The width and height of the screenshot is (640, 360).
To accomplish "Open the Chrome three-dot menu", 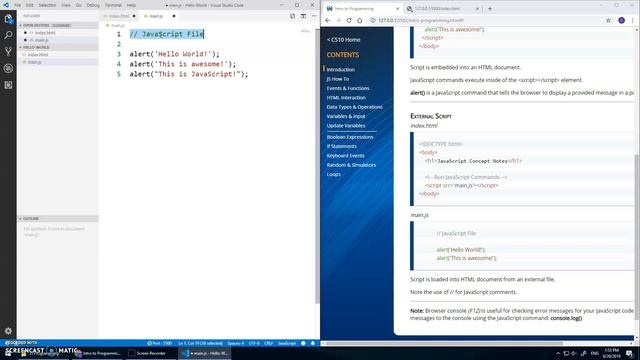I will [633, 20].
